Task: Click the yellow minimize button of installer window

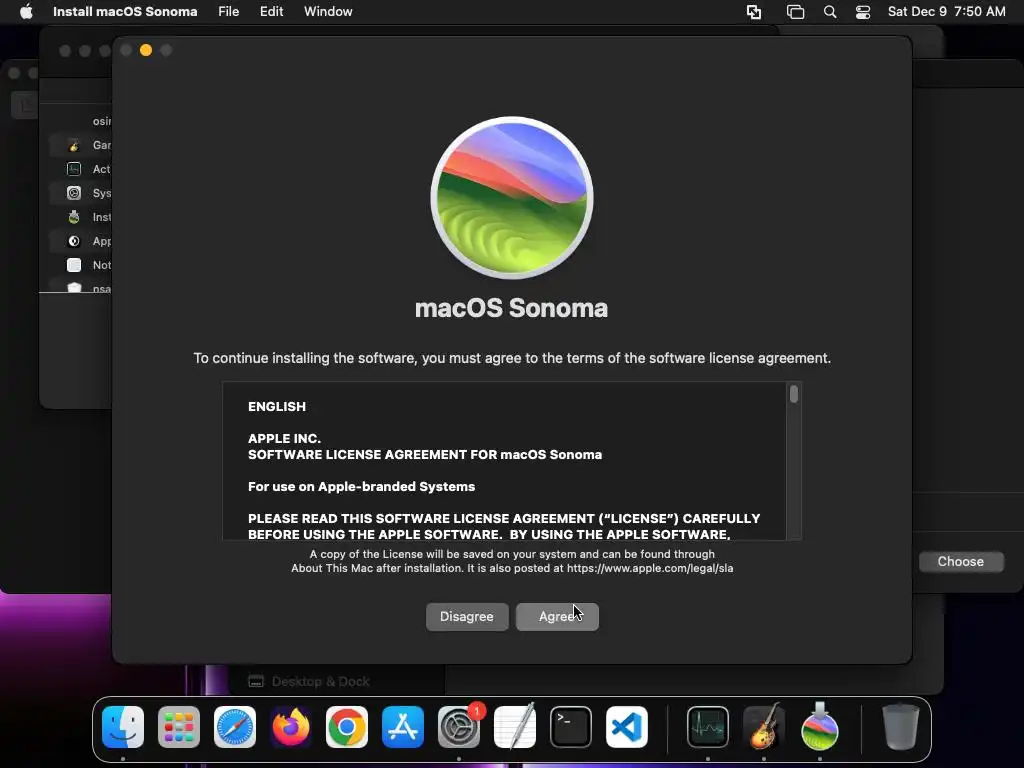Action: coord(146,50)
